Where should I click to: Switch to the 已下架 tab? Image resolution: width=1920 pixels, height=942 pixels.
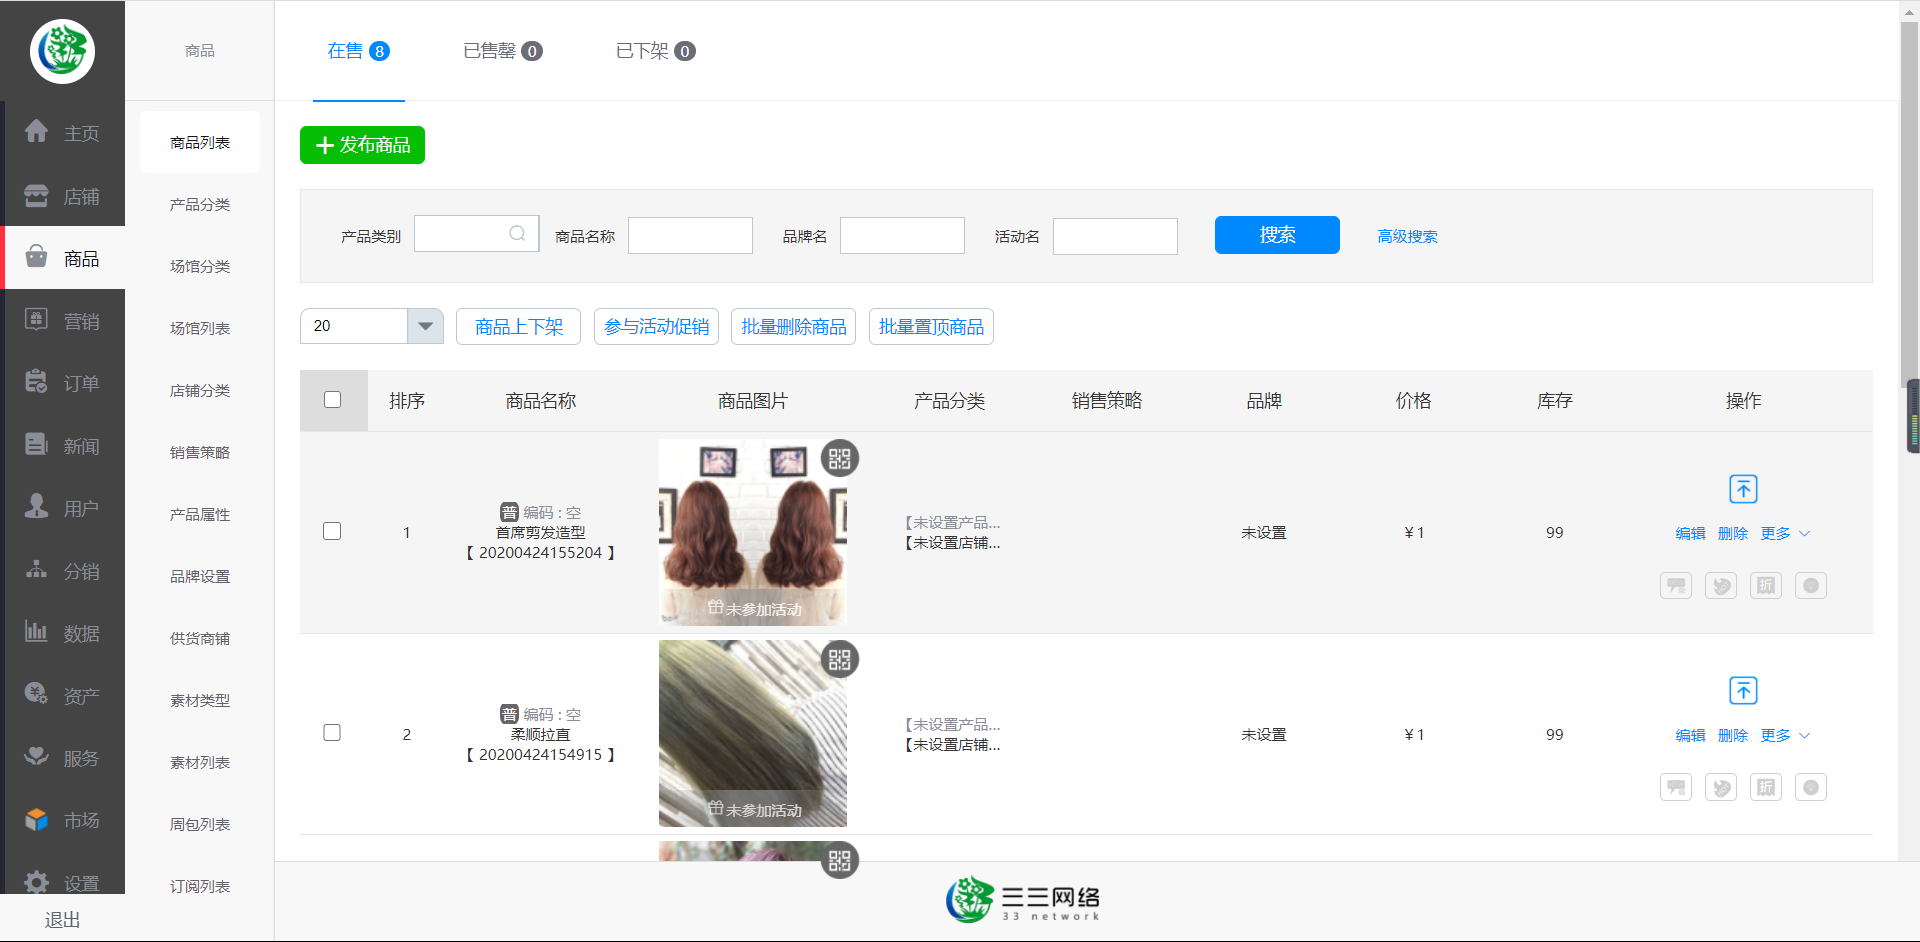point(655,51)
